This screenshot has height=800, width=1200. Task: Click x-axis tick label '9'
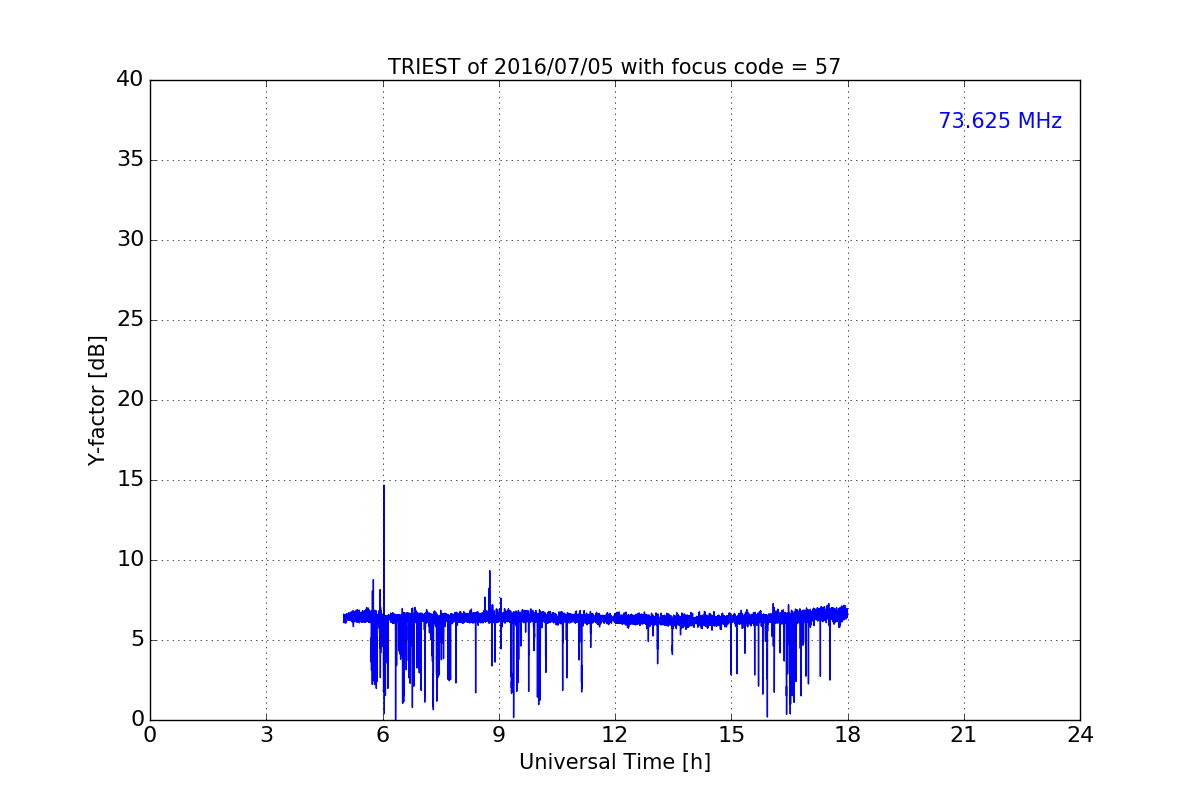(x=499, y=735)
